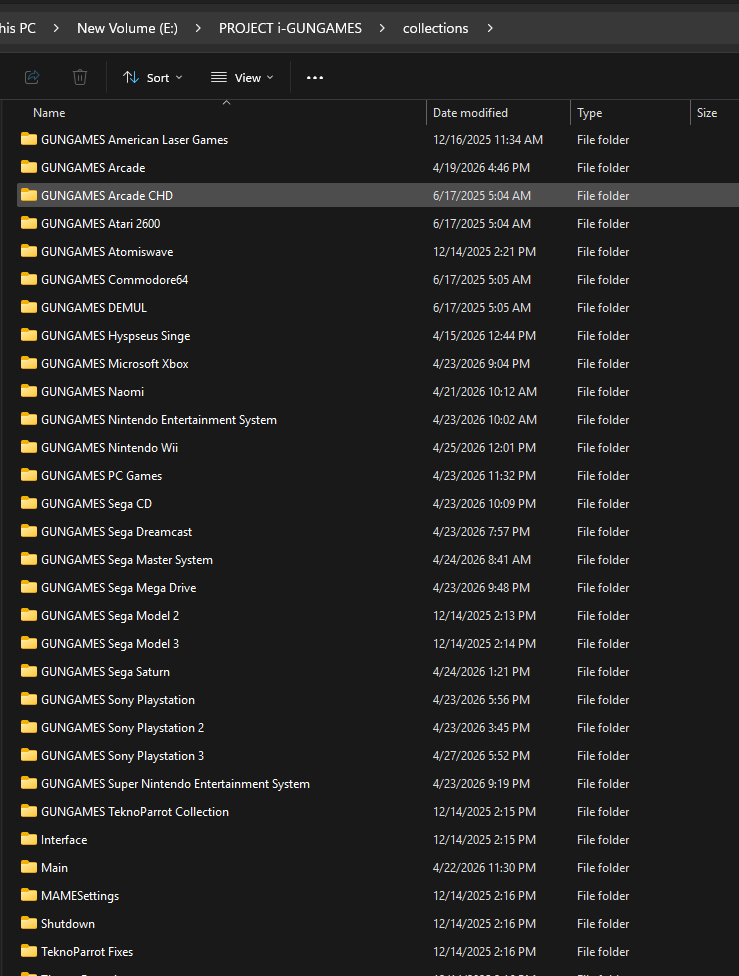Select folder icon of GUNGAMES Naomi
Screen dimensions: 739x976
[29, 391]
